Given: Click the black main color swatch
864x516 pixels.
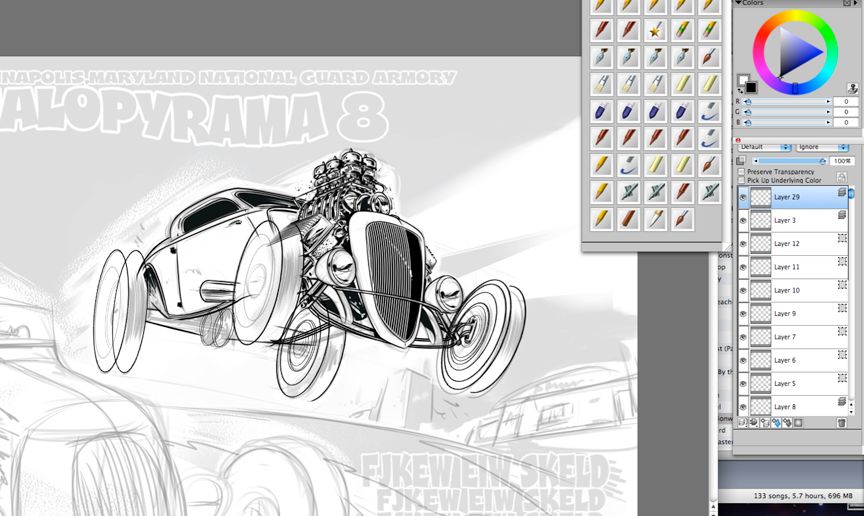Looking at the screenshot, I should coord(751,87).
